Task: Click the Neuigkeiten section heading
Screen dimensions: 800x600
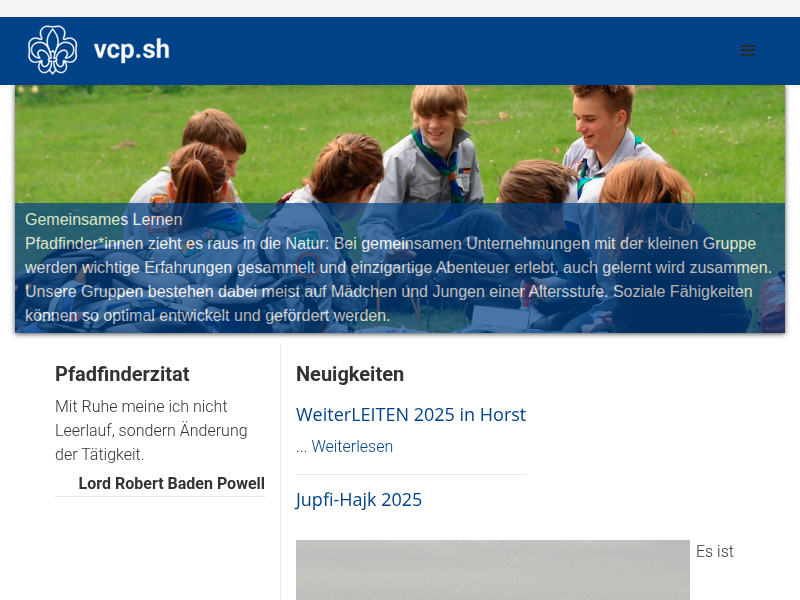Action: click(x=350, y=374)
